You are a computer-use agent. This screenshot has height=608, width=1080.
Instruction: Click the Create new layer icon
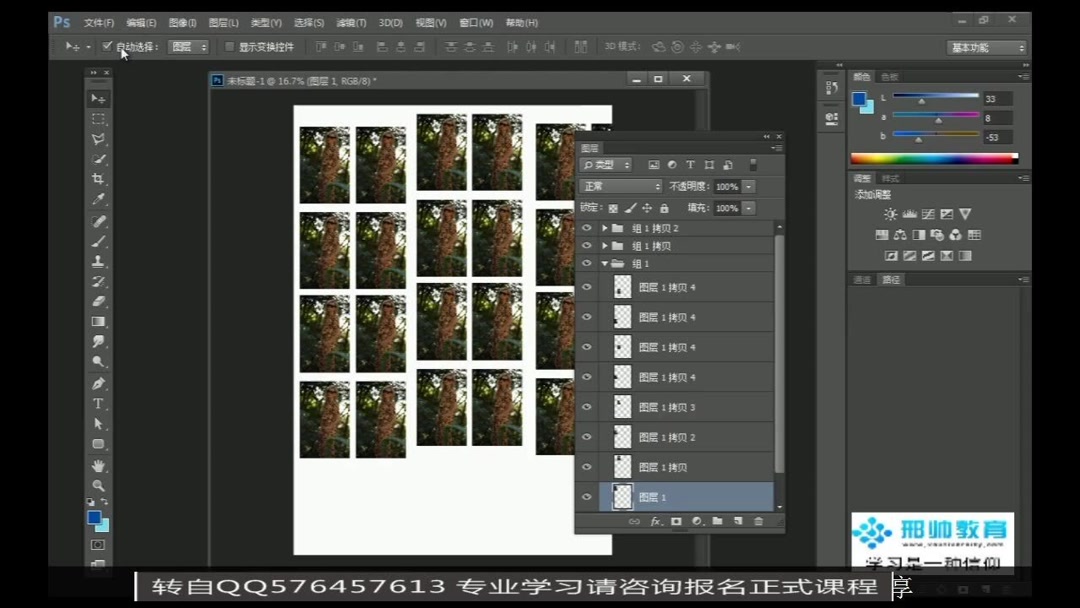coord(737,521)
